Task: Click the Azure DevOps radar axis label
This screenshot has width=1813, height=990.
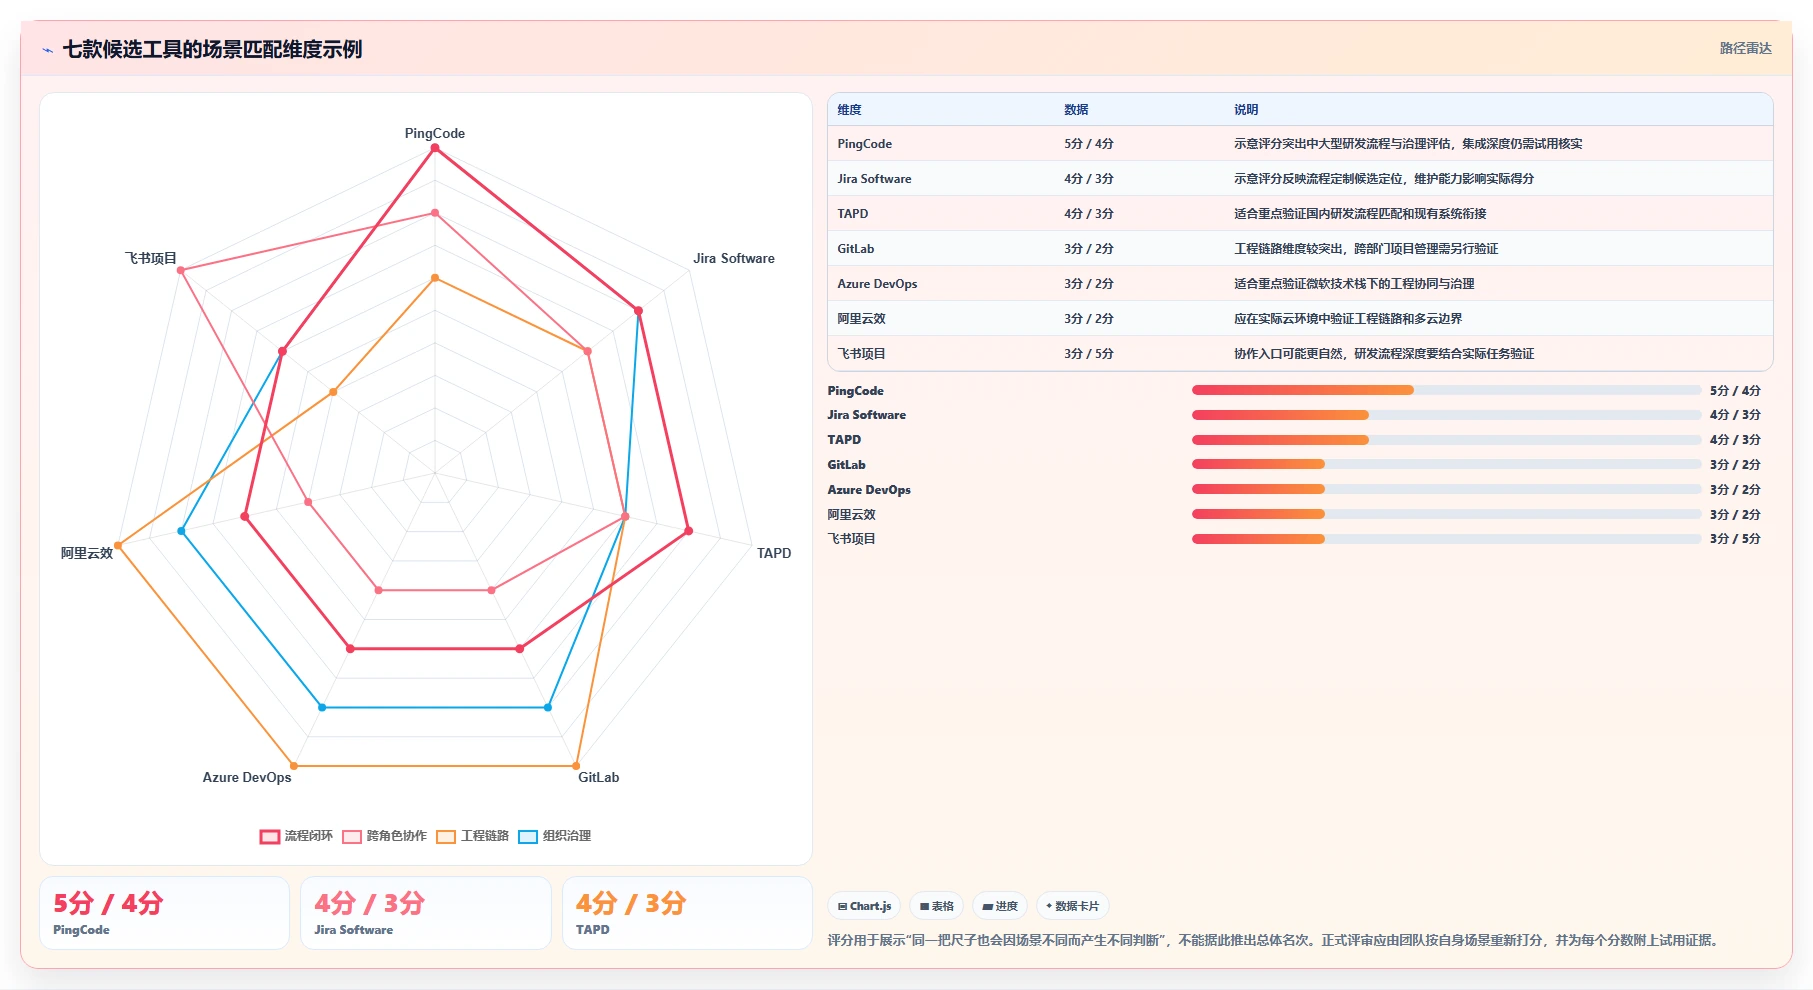Action: point(247,777)
